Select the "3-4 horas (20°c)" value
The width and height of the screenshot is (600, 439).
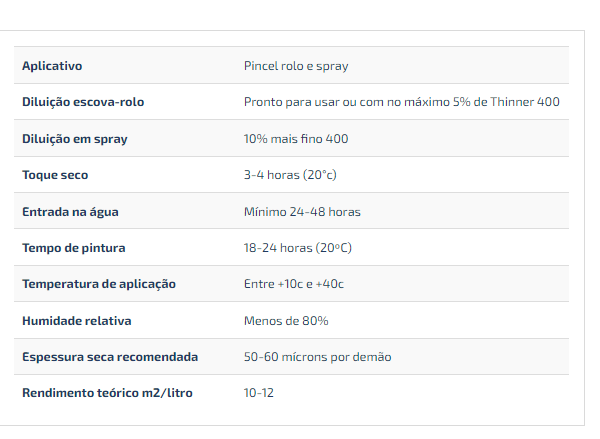click(290, 175)
